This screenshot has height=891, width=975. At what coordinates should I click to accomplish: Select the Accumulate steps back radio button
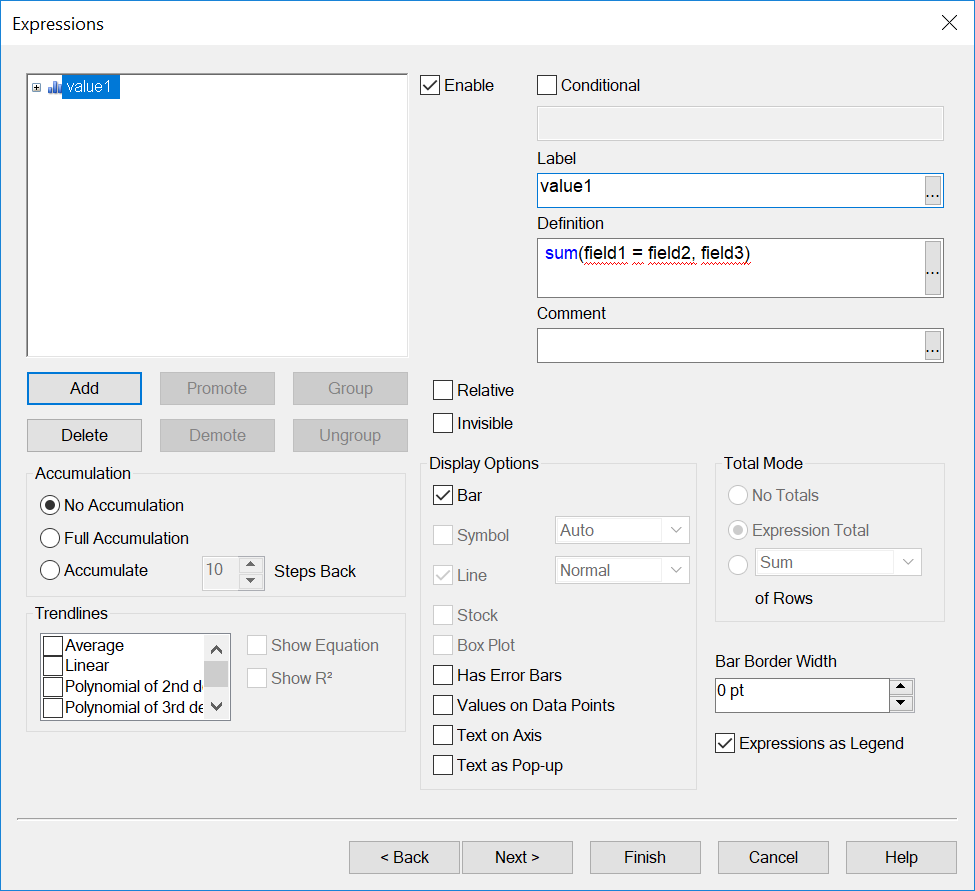tap(50, 571)
